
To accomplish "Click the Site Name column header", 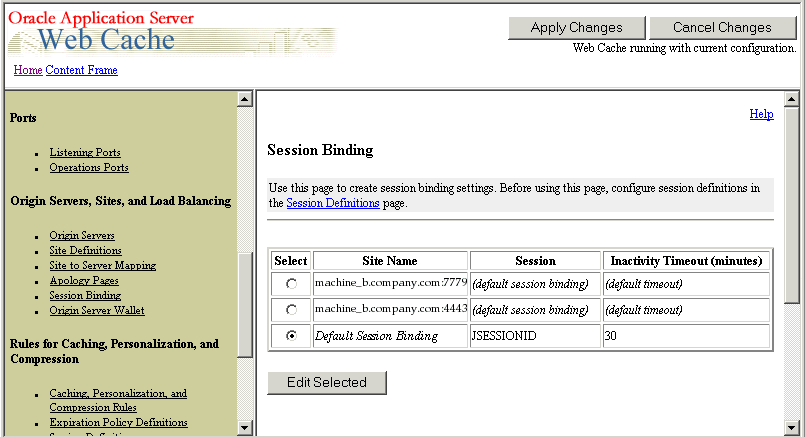I will 391,261.
